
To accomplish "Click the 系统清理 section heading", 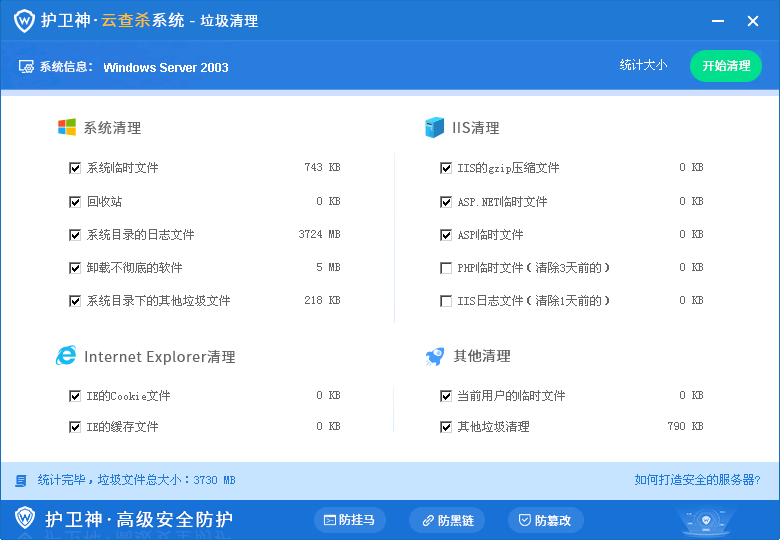I will click(112, 128).
